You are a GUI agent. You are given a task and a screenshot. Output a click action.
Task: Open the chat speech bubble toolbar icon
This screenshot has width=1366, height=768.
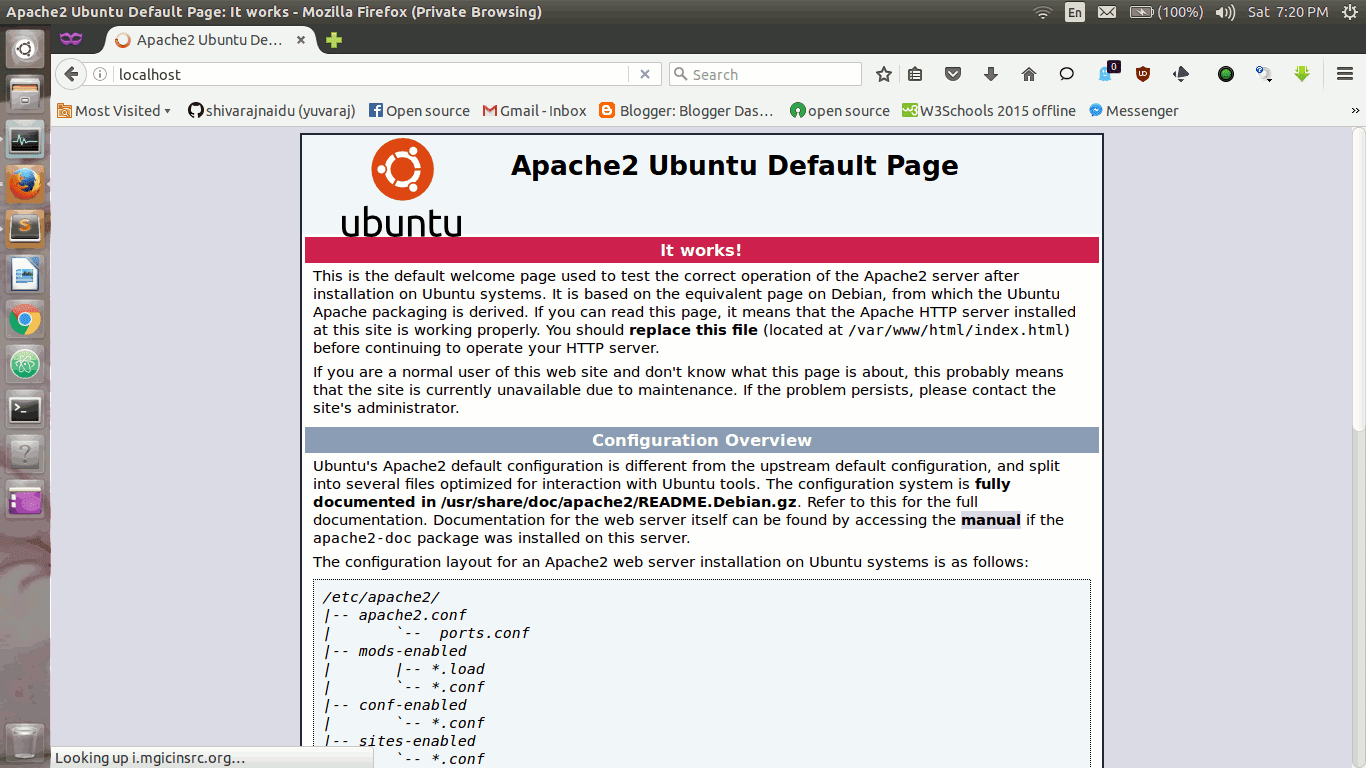click(1067, 74)
